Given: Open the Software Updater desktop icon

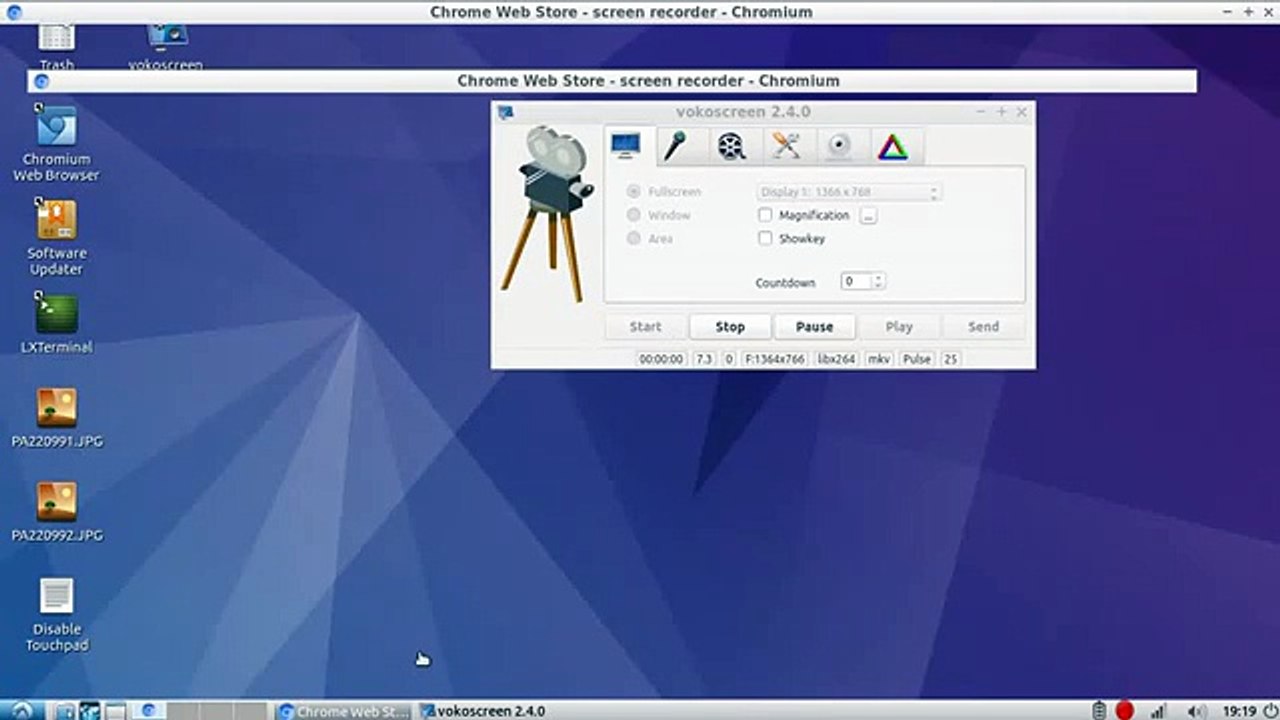Looking at the screenshot, I should tap(56, 237).
